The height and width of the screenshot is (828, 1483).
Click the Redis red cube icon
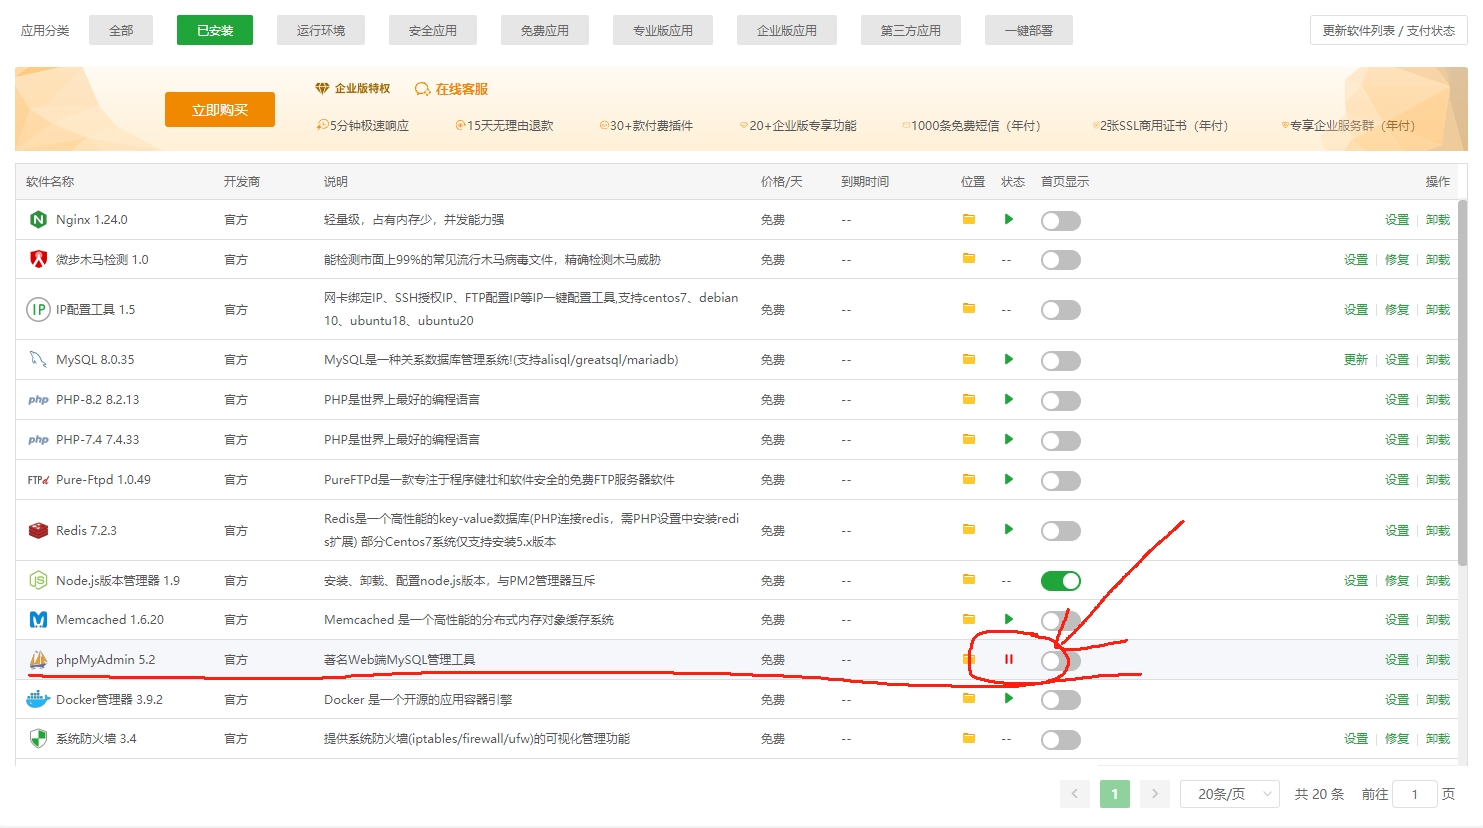coord(38,530)
